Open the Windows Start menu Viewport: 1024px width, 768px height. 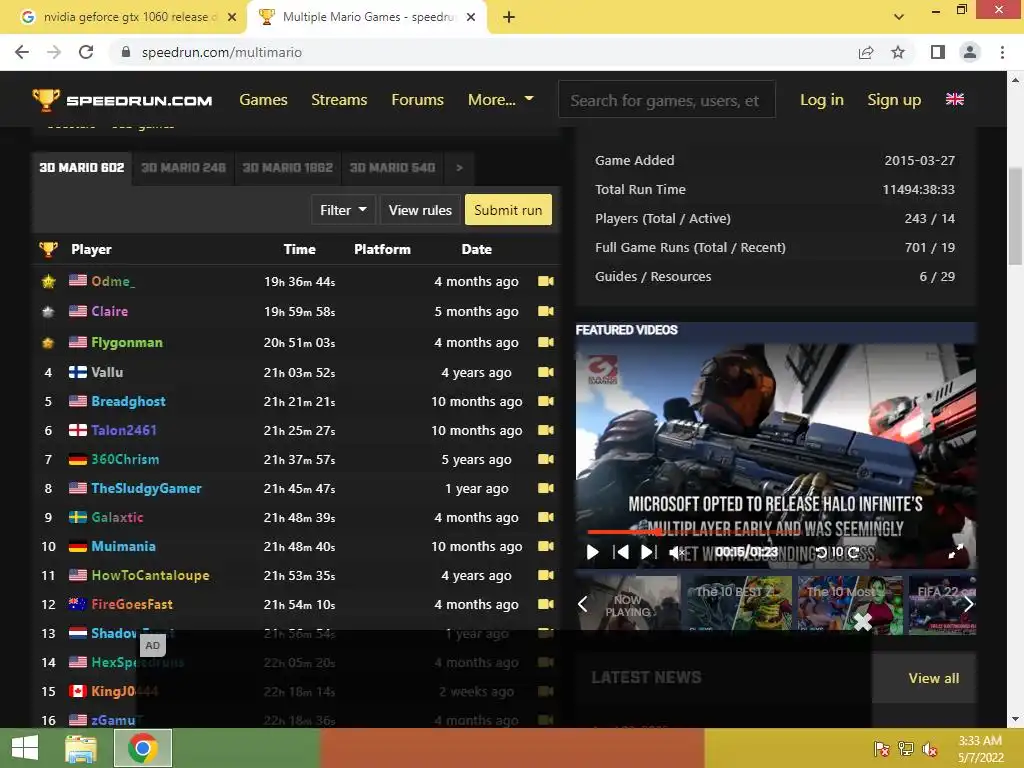tap(25, 748)
